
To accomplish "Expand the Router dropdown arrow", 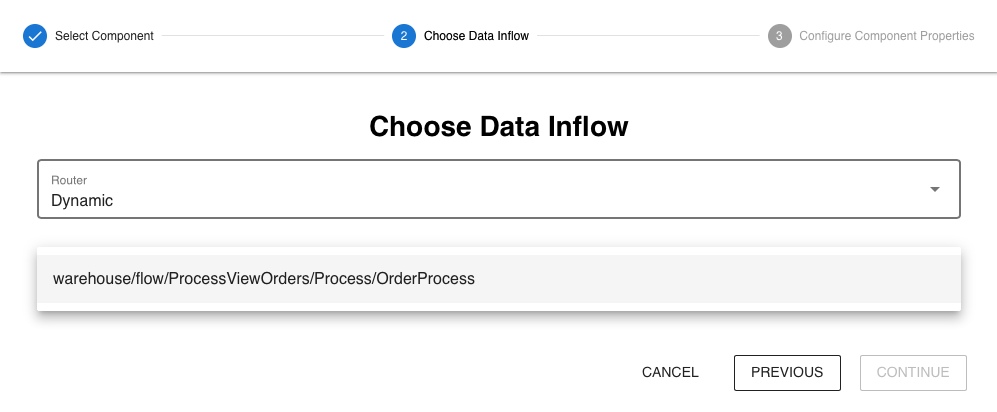I will pos(935,189).
